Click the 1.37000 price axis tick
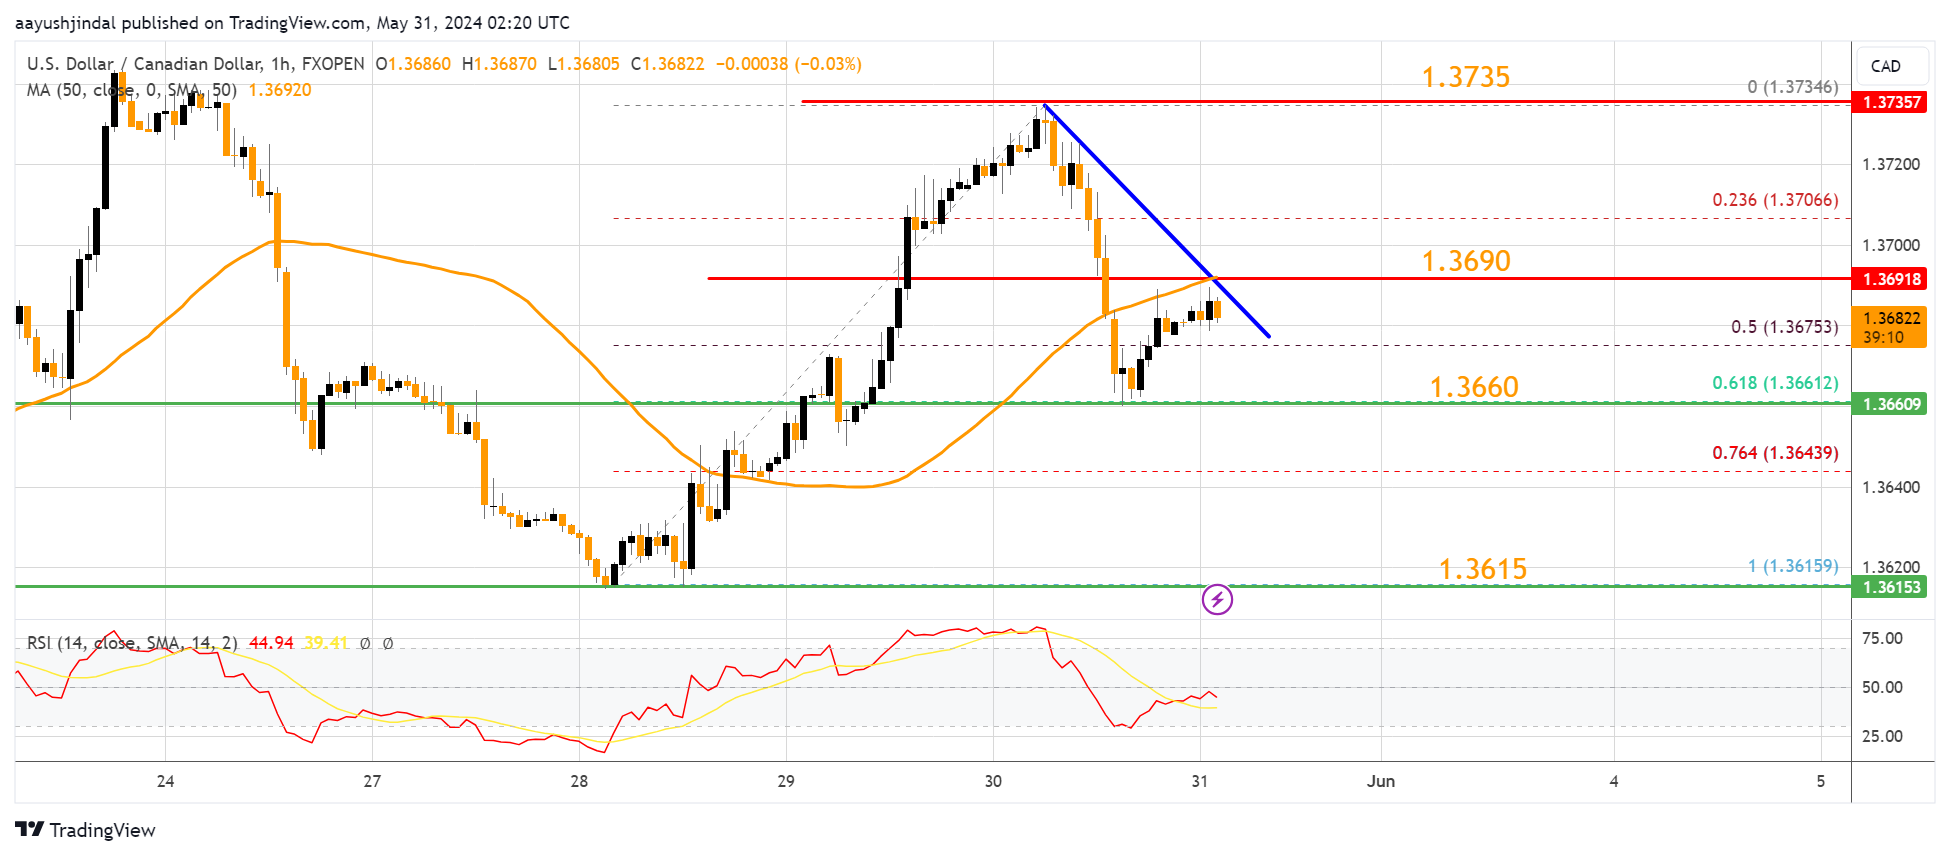The image size is (1950, 856). (1891, 245)
